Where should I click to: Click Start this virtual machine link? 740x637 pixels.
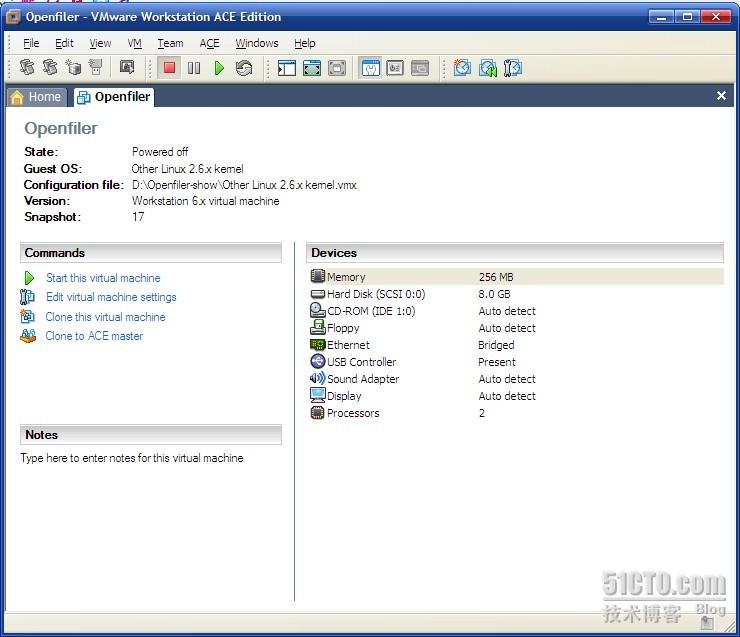click(103, 278)
